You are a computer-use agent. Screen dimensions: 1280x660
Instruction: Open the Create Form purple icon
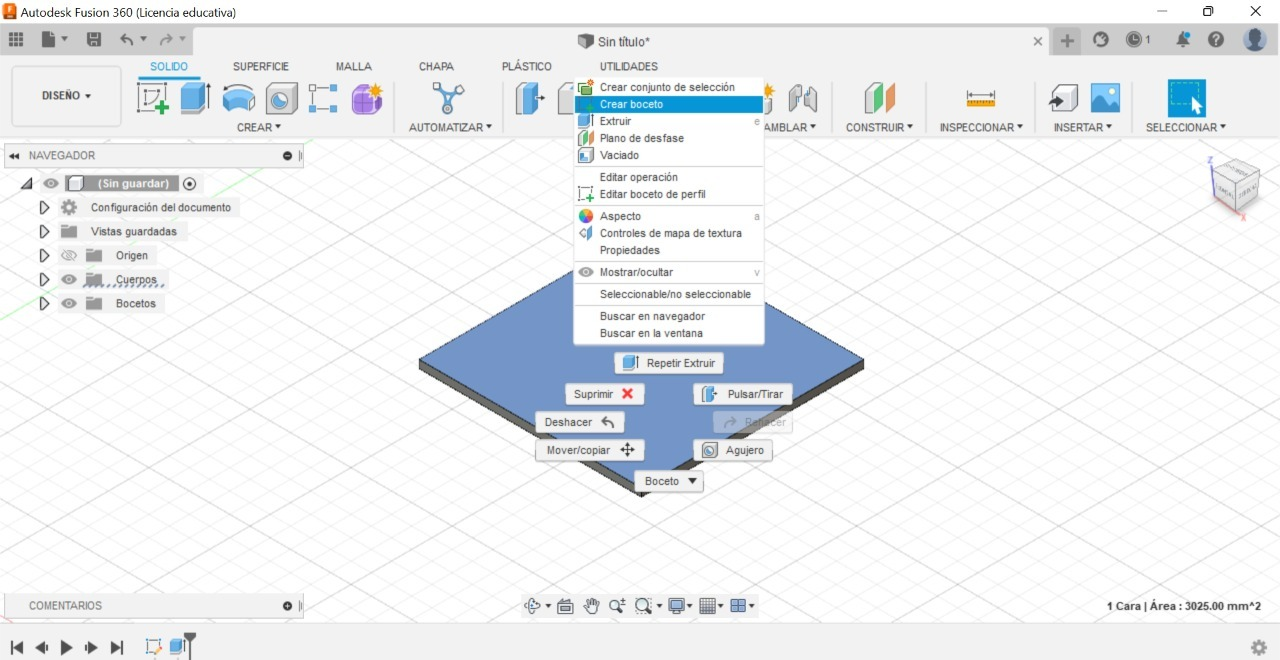[367, 98]
